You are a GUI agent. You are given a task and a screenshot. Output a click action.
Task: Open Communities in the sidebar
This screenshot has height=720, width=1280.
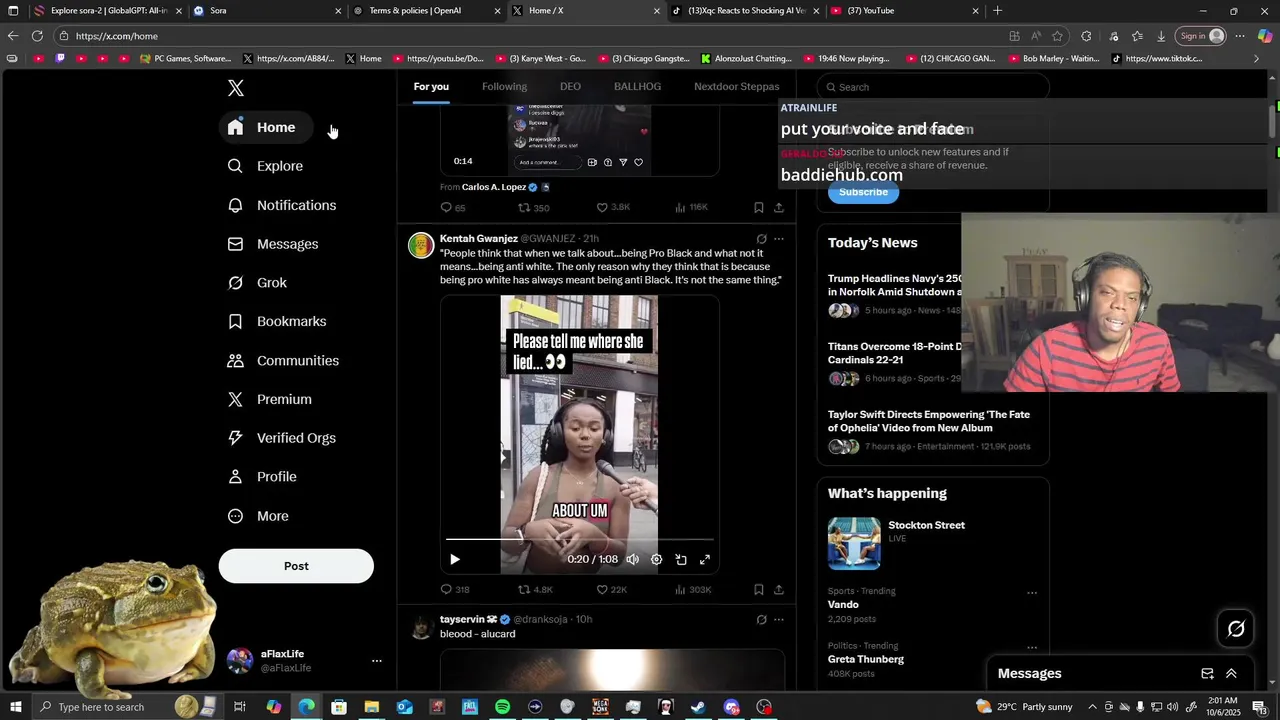pyautogui.click(x=283, y=361)
